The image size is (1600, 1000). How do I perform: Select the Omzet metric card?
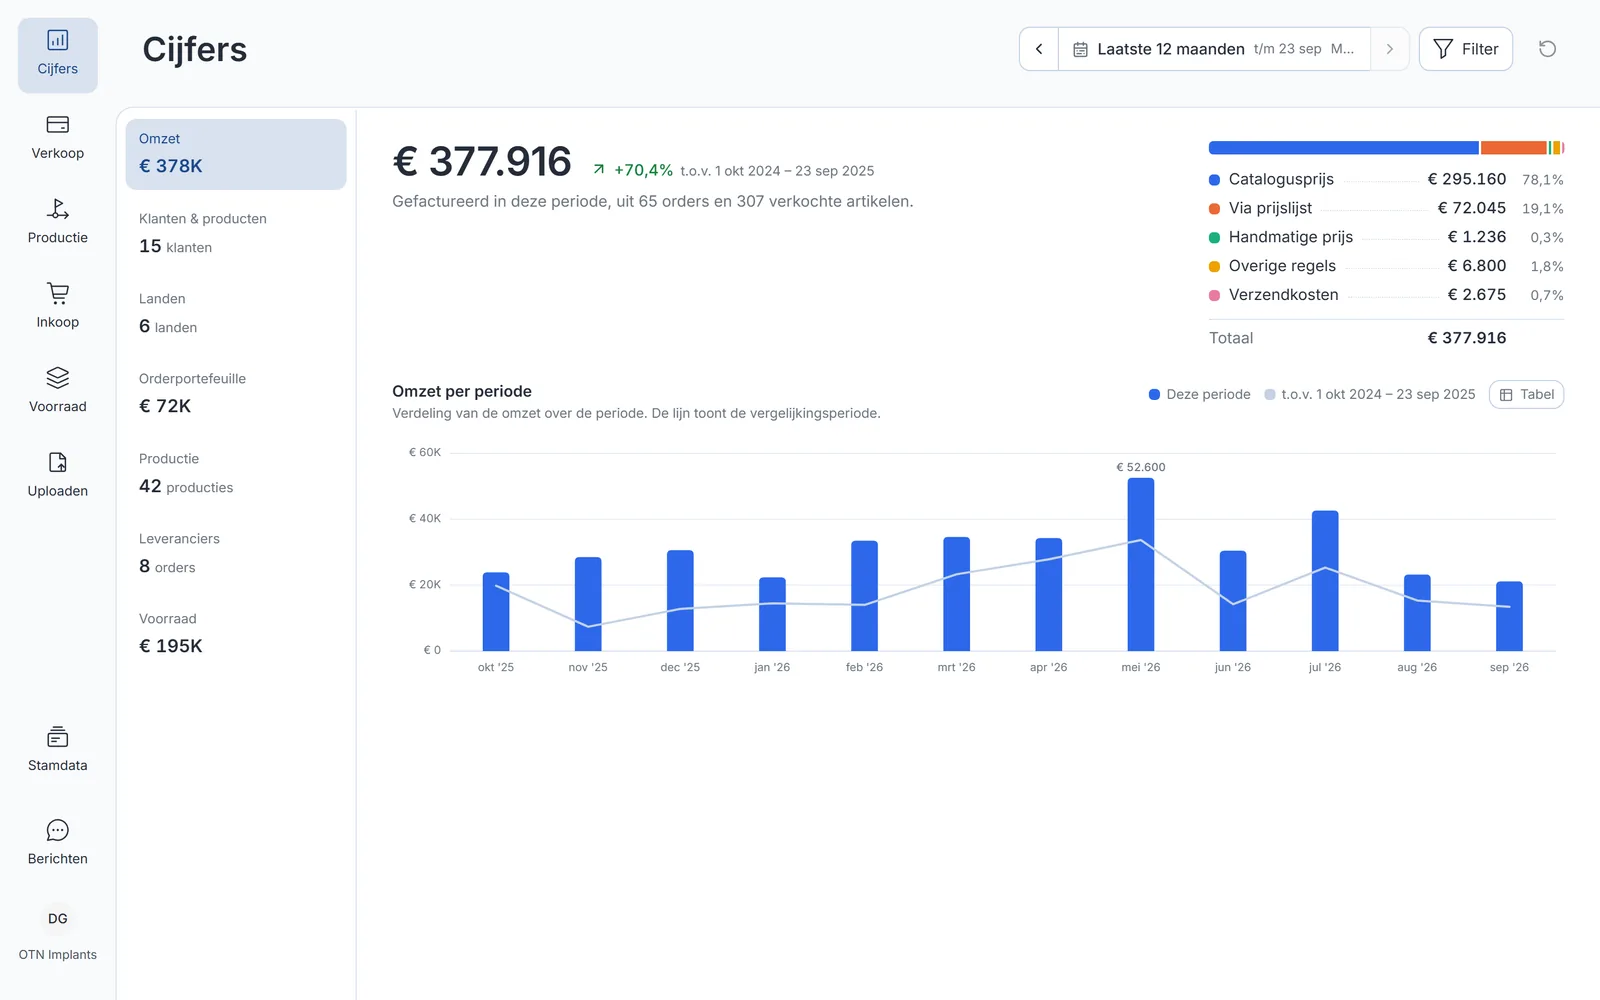pyautogui.click(x=236, y=154)
